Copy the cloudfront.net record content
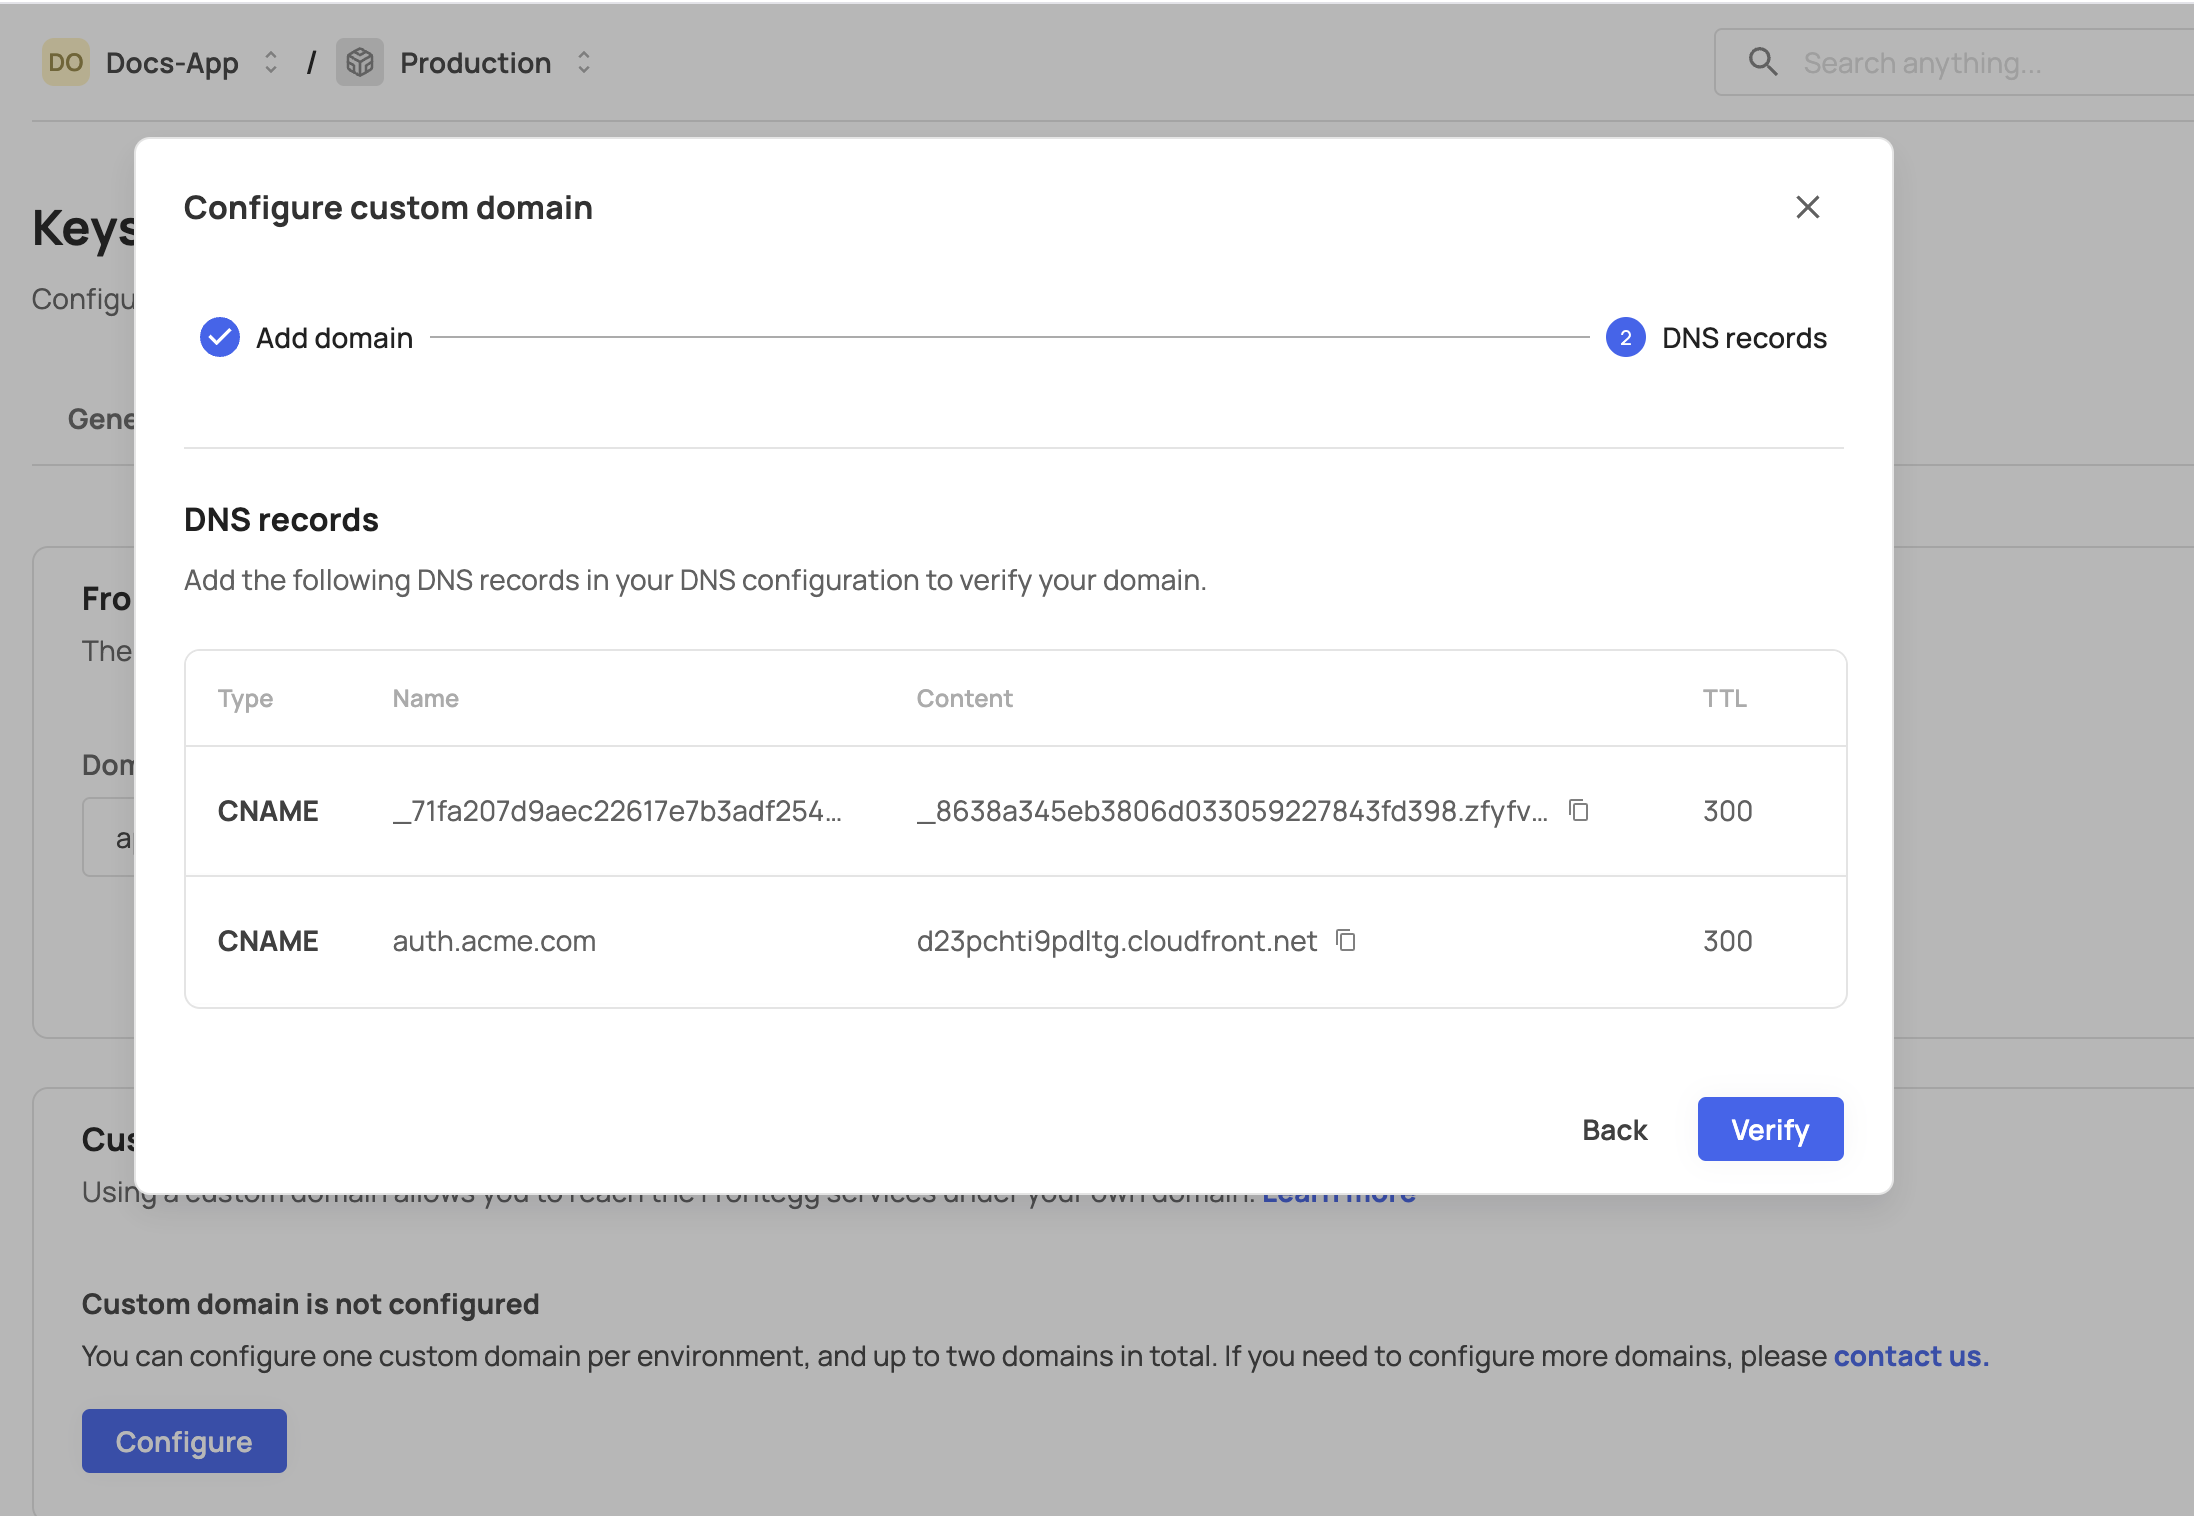 1347,940
